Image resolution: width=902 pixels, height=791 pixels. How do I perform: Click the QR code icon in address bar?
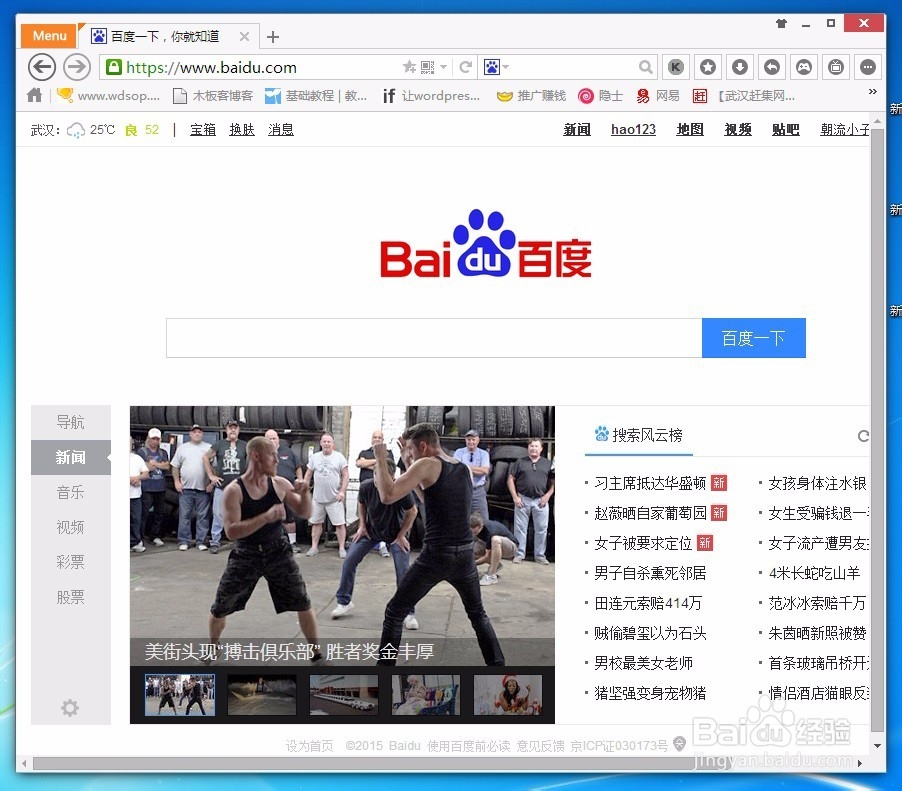(427, 67)
